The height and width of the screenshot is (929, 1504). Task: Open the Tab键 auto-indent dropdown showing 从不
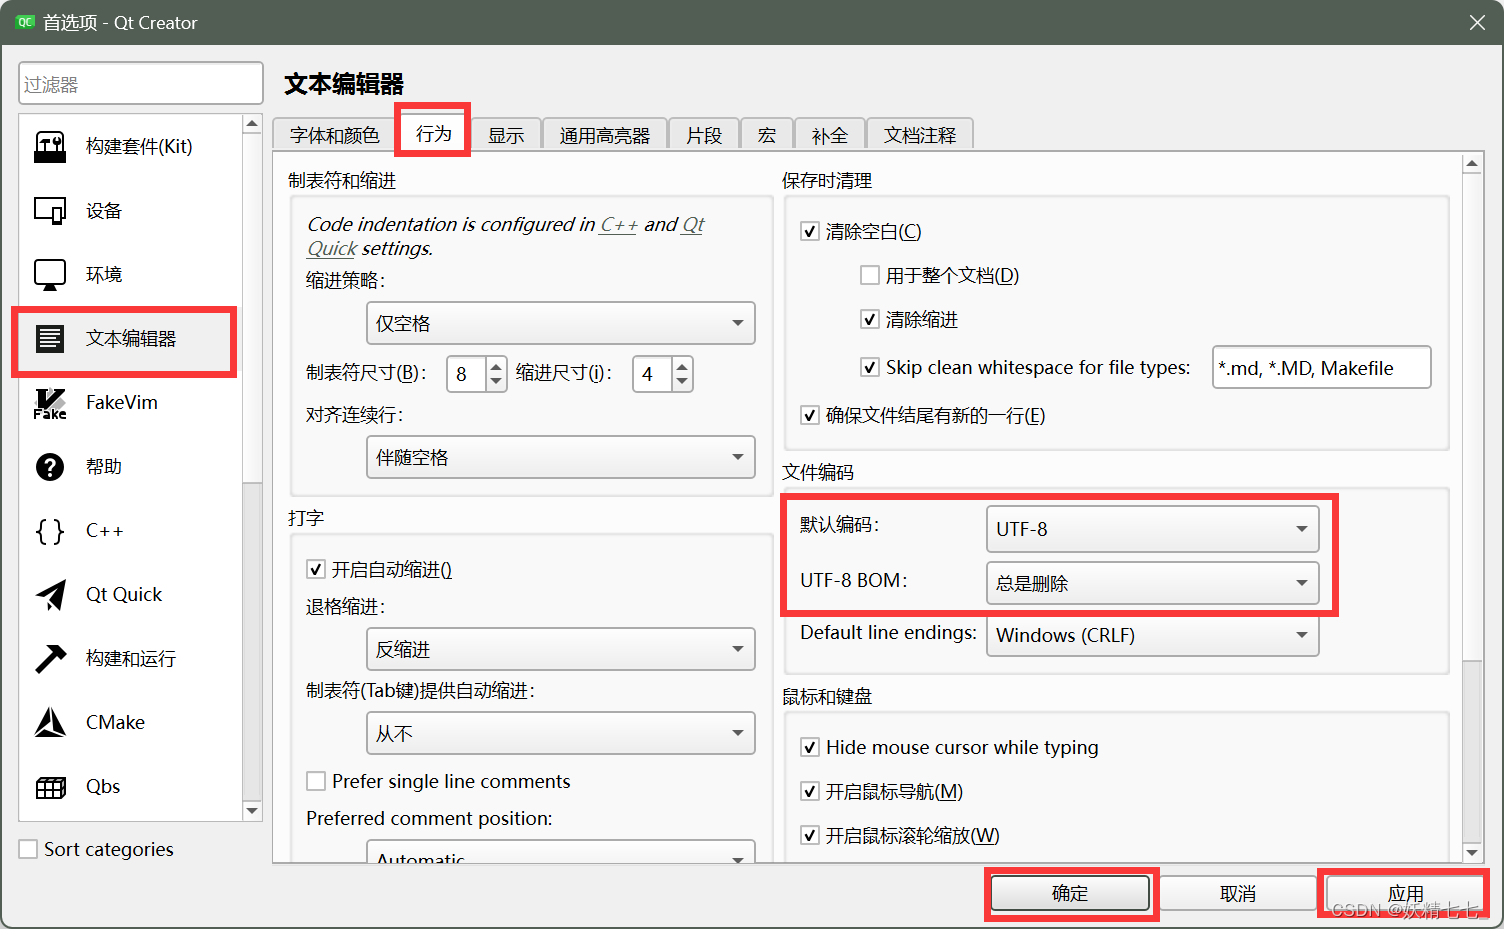[x=561, y=733]
